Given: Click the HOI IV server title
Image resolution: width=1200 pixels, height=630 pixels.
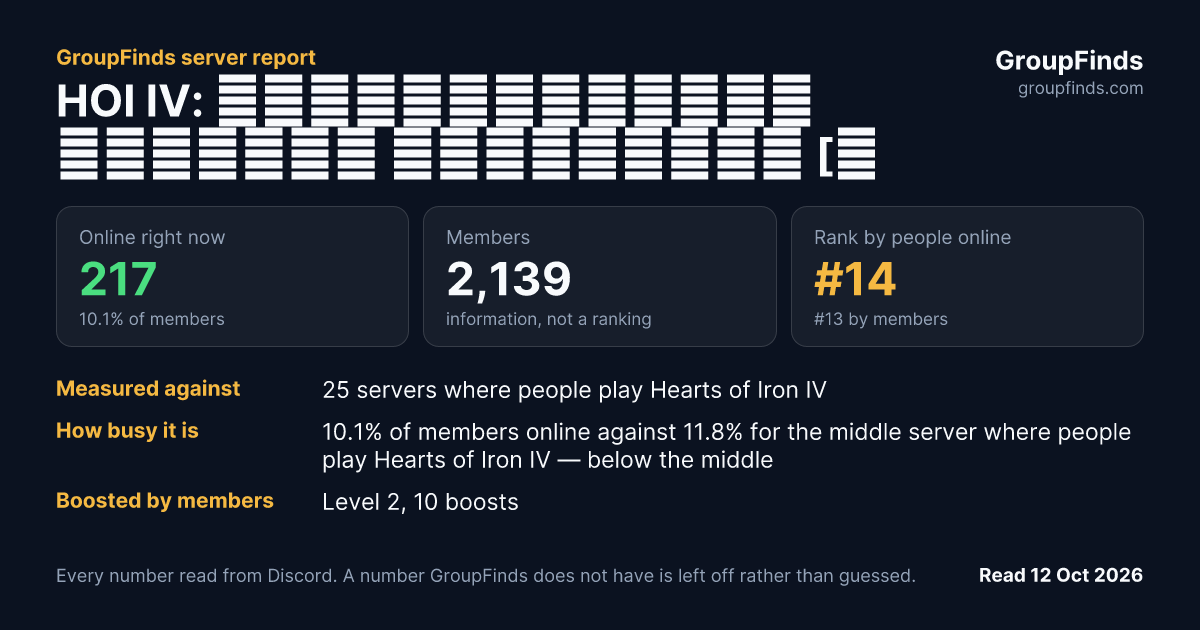Looking at the screenshot, I should tap(466, 128).
